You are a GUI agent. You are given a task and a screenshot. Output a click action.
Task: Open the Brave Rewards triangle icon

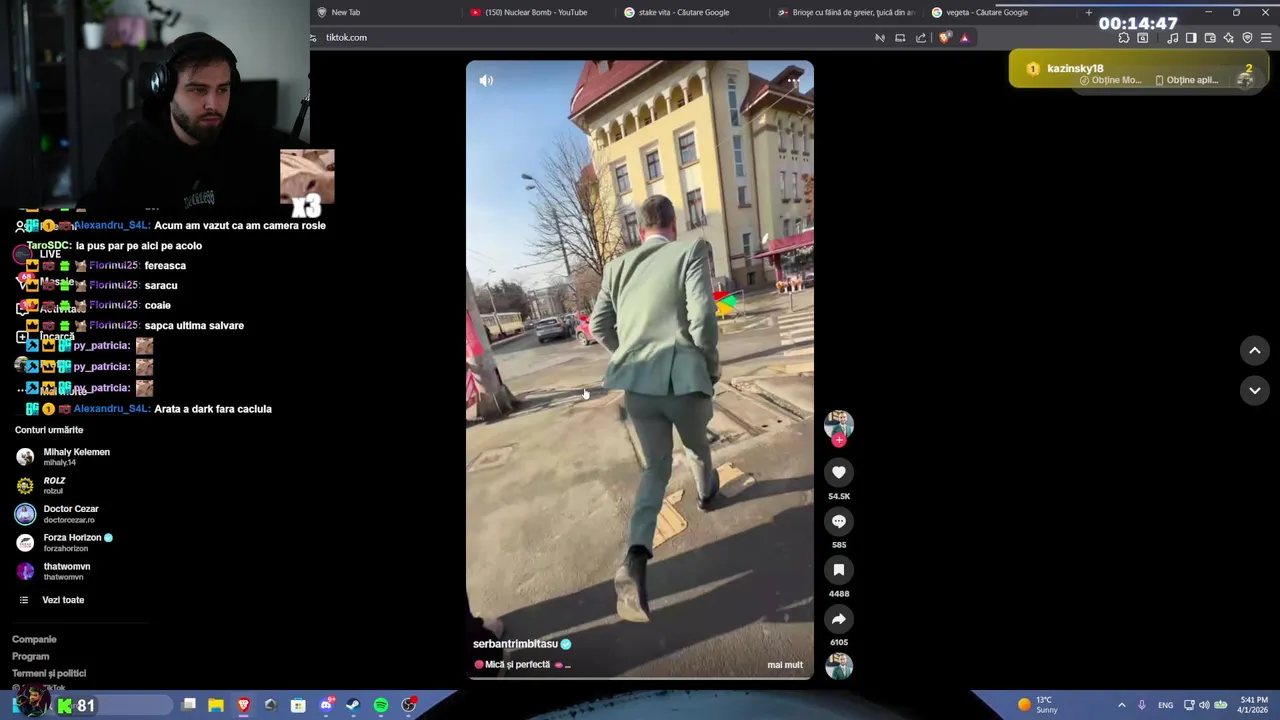(965, 38)
